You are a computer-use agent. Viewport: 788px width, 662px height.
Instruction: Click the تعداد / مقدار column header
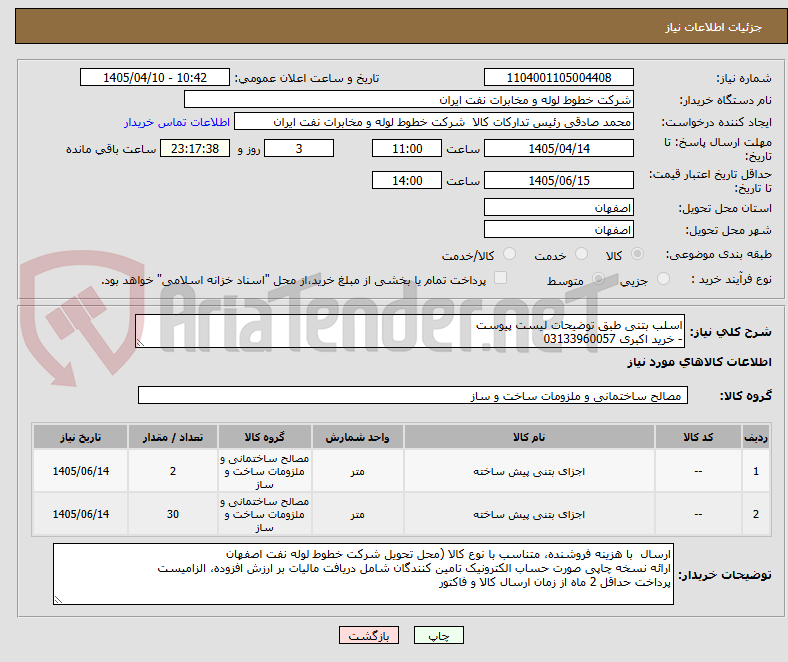(173, 437)
